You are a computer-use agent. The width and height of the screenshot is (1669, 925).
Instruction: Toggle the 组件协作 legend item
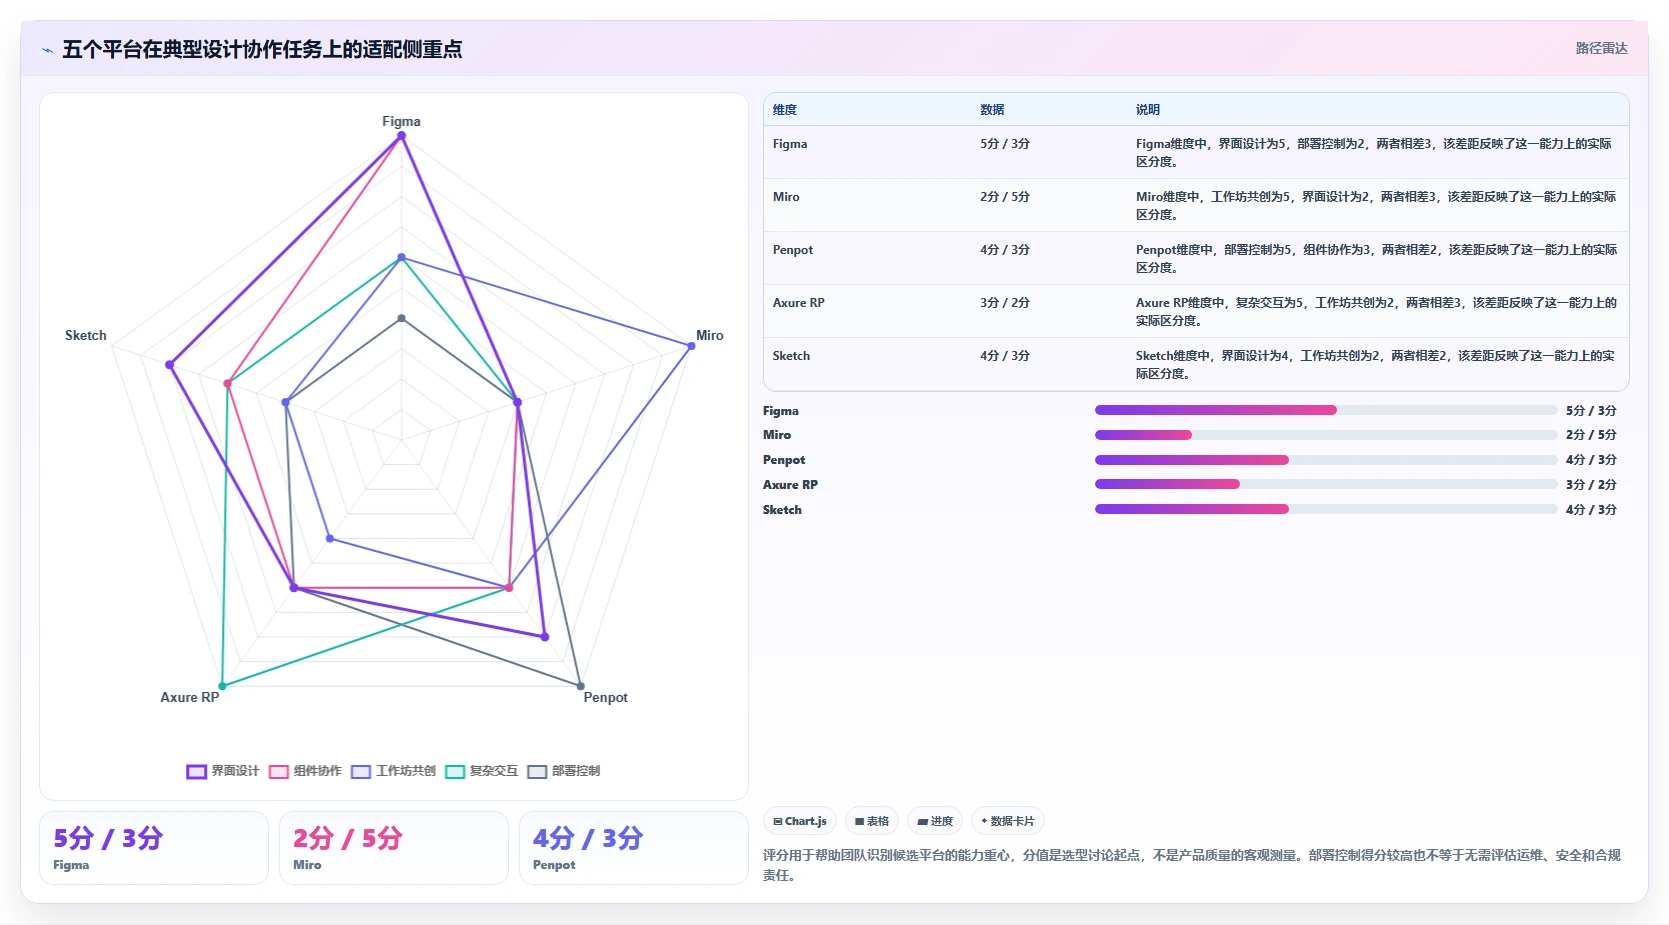tap(305, 771)
